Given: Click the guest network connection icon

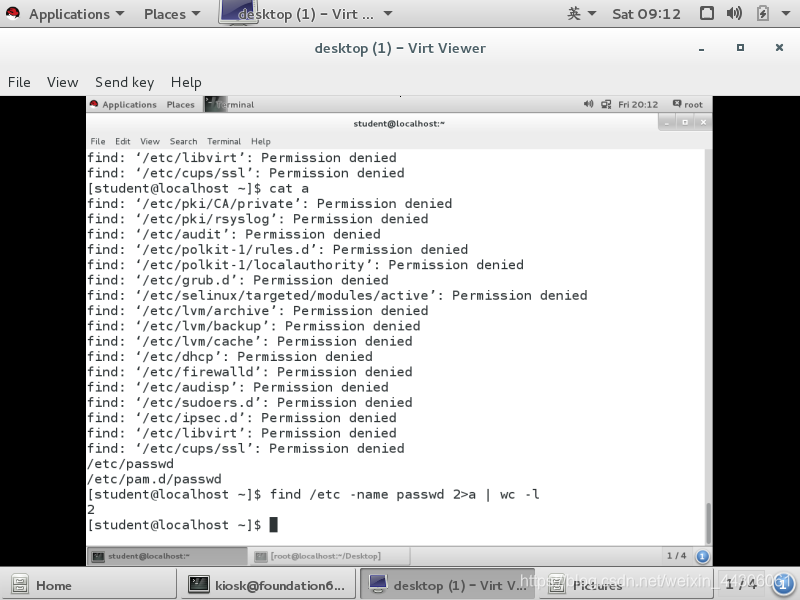Looking at the screenshot, I should pyautogui.click(x=606, y=104).
